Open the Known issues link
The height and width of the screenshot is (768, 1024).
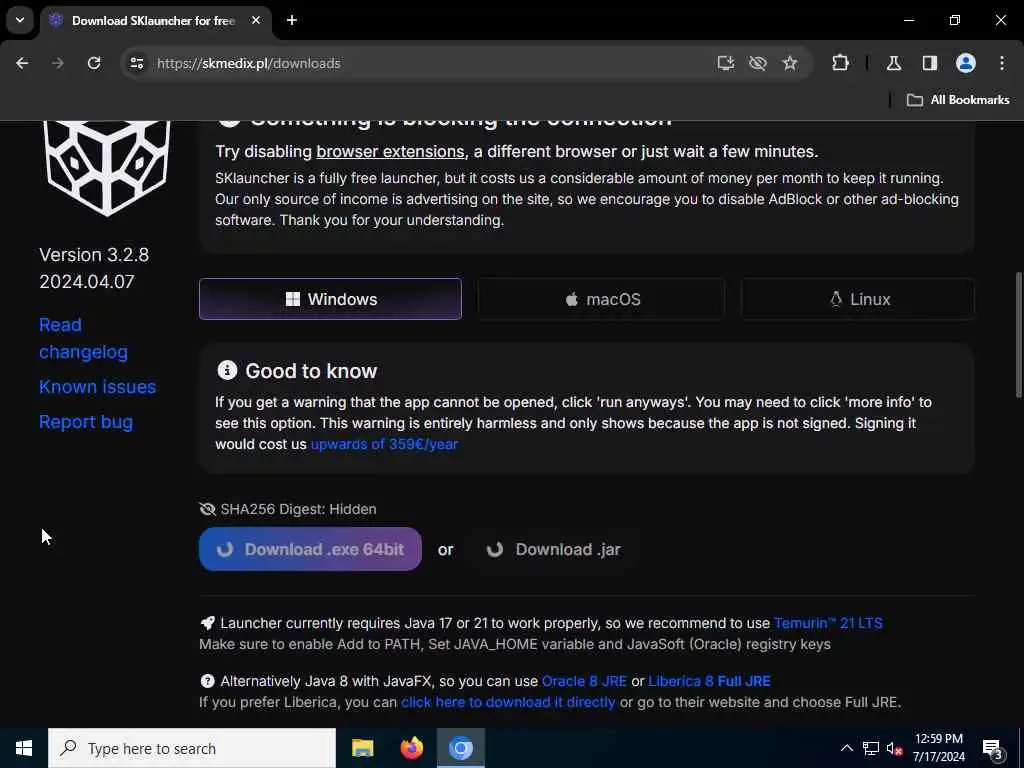[x=97, y=387]
